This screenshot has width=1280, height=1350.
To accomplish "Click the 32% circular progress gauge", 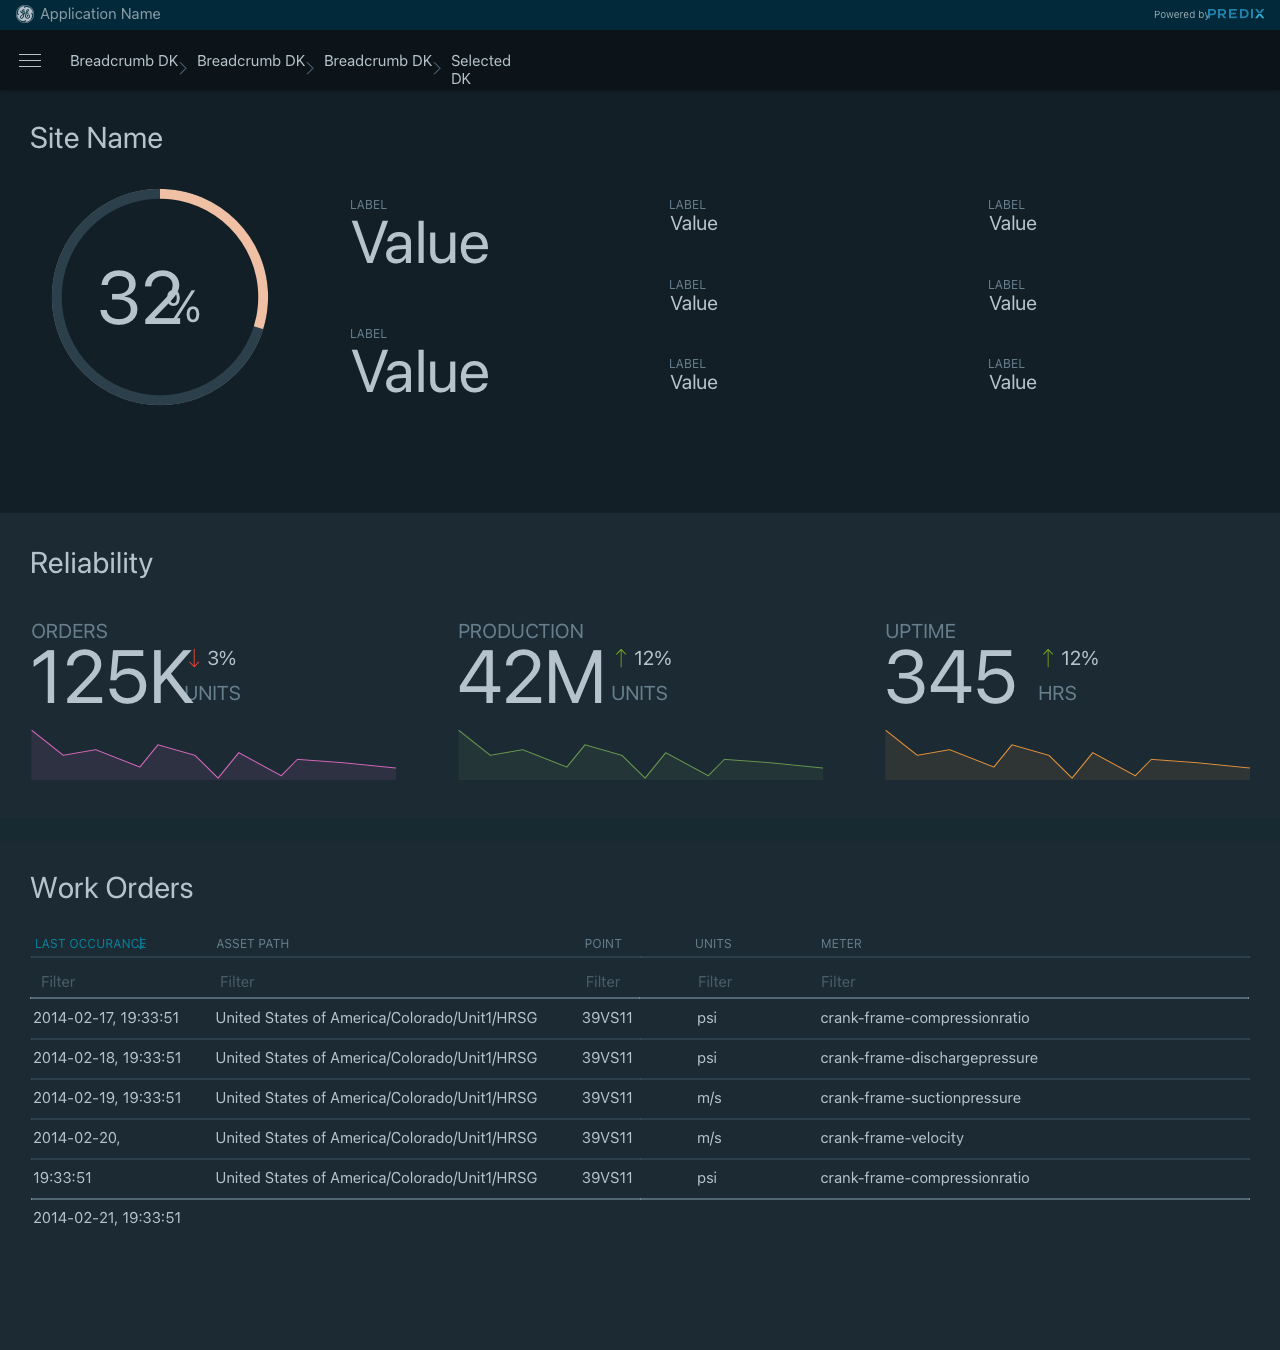I will tap(160, 297).
